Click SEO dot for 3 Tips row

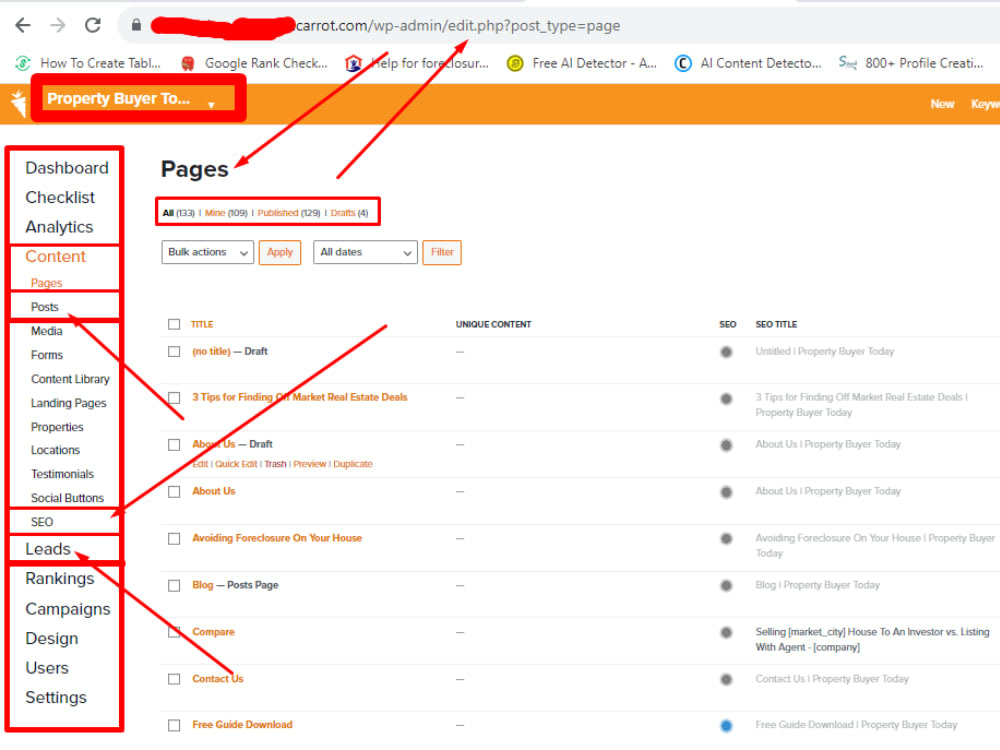pyautogui.click(x=726, y=399)
